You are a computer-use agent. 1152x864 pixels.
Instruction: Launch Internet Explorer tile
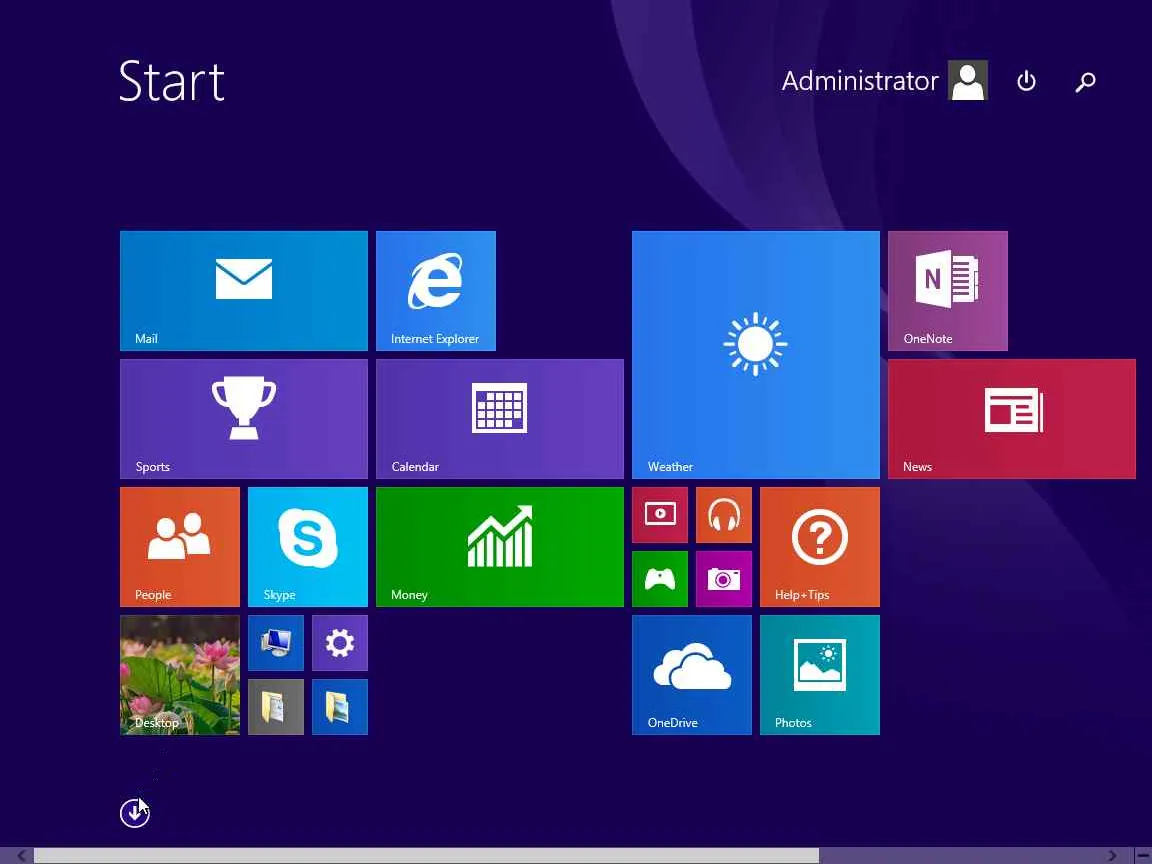pos(436,291)
